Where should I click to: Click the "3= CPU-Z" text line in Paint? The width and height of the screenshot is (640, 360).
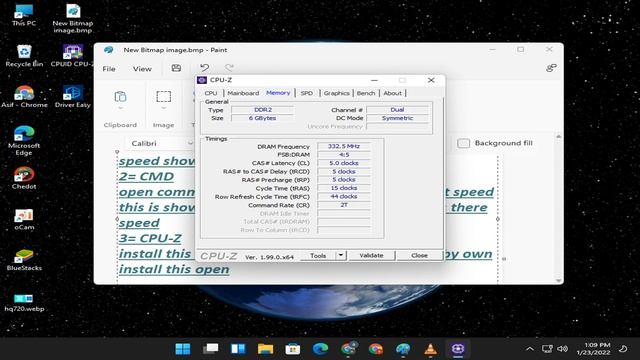pos(150,238)
